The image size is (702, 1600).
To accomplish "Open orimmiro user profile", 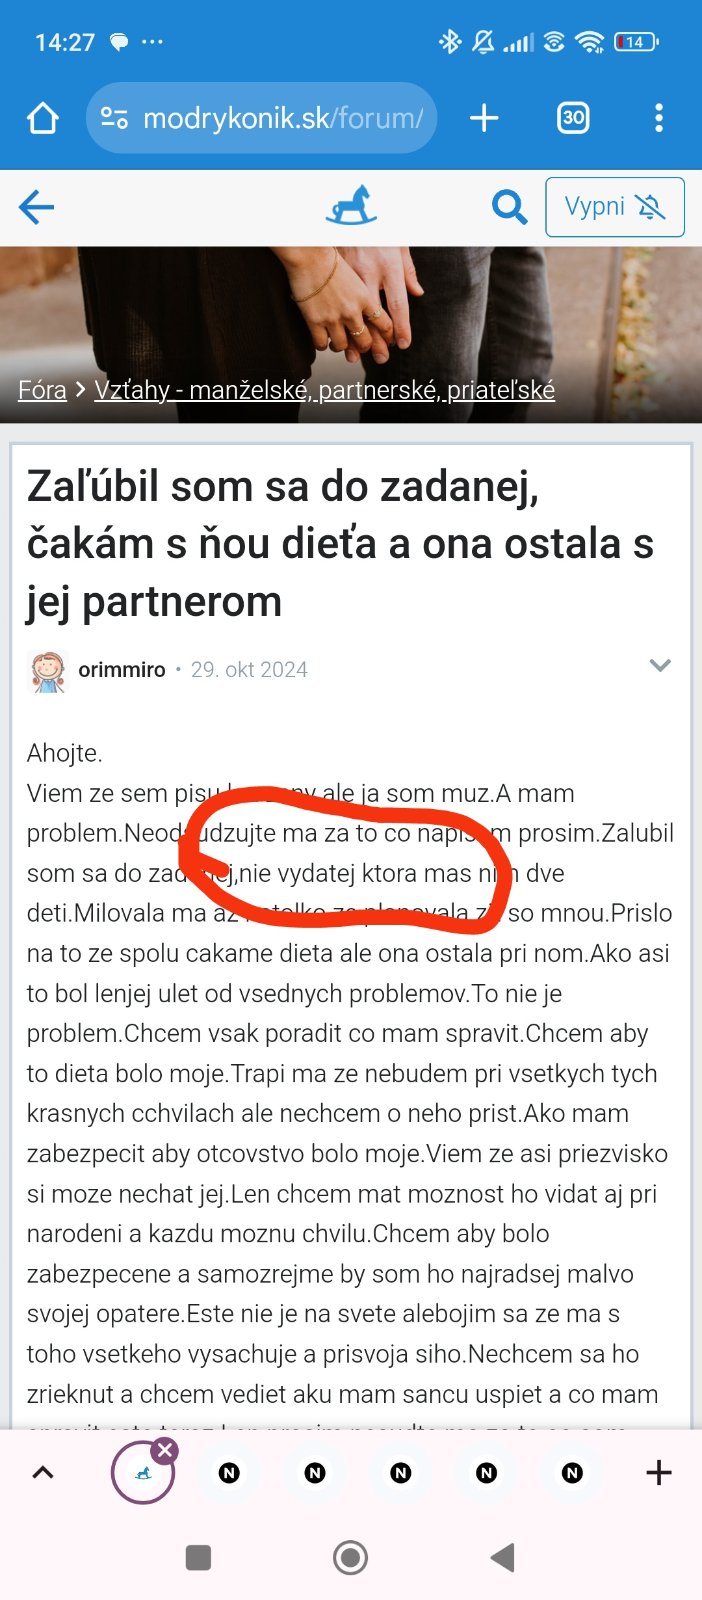I will coord(122,670).
